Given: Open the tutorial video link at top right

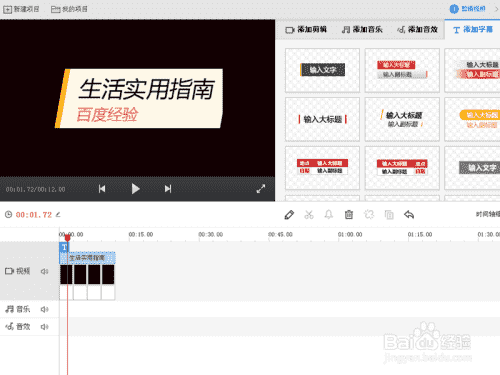Looking at the screenshot, I should (467, 9).
